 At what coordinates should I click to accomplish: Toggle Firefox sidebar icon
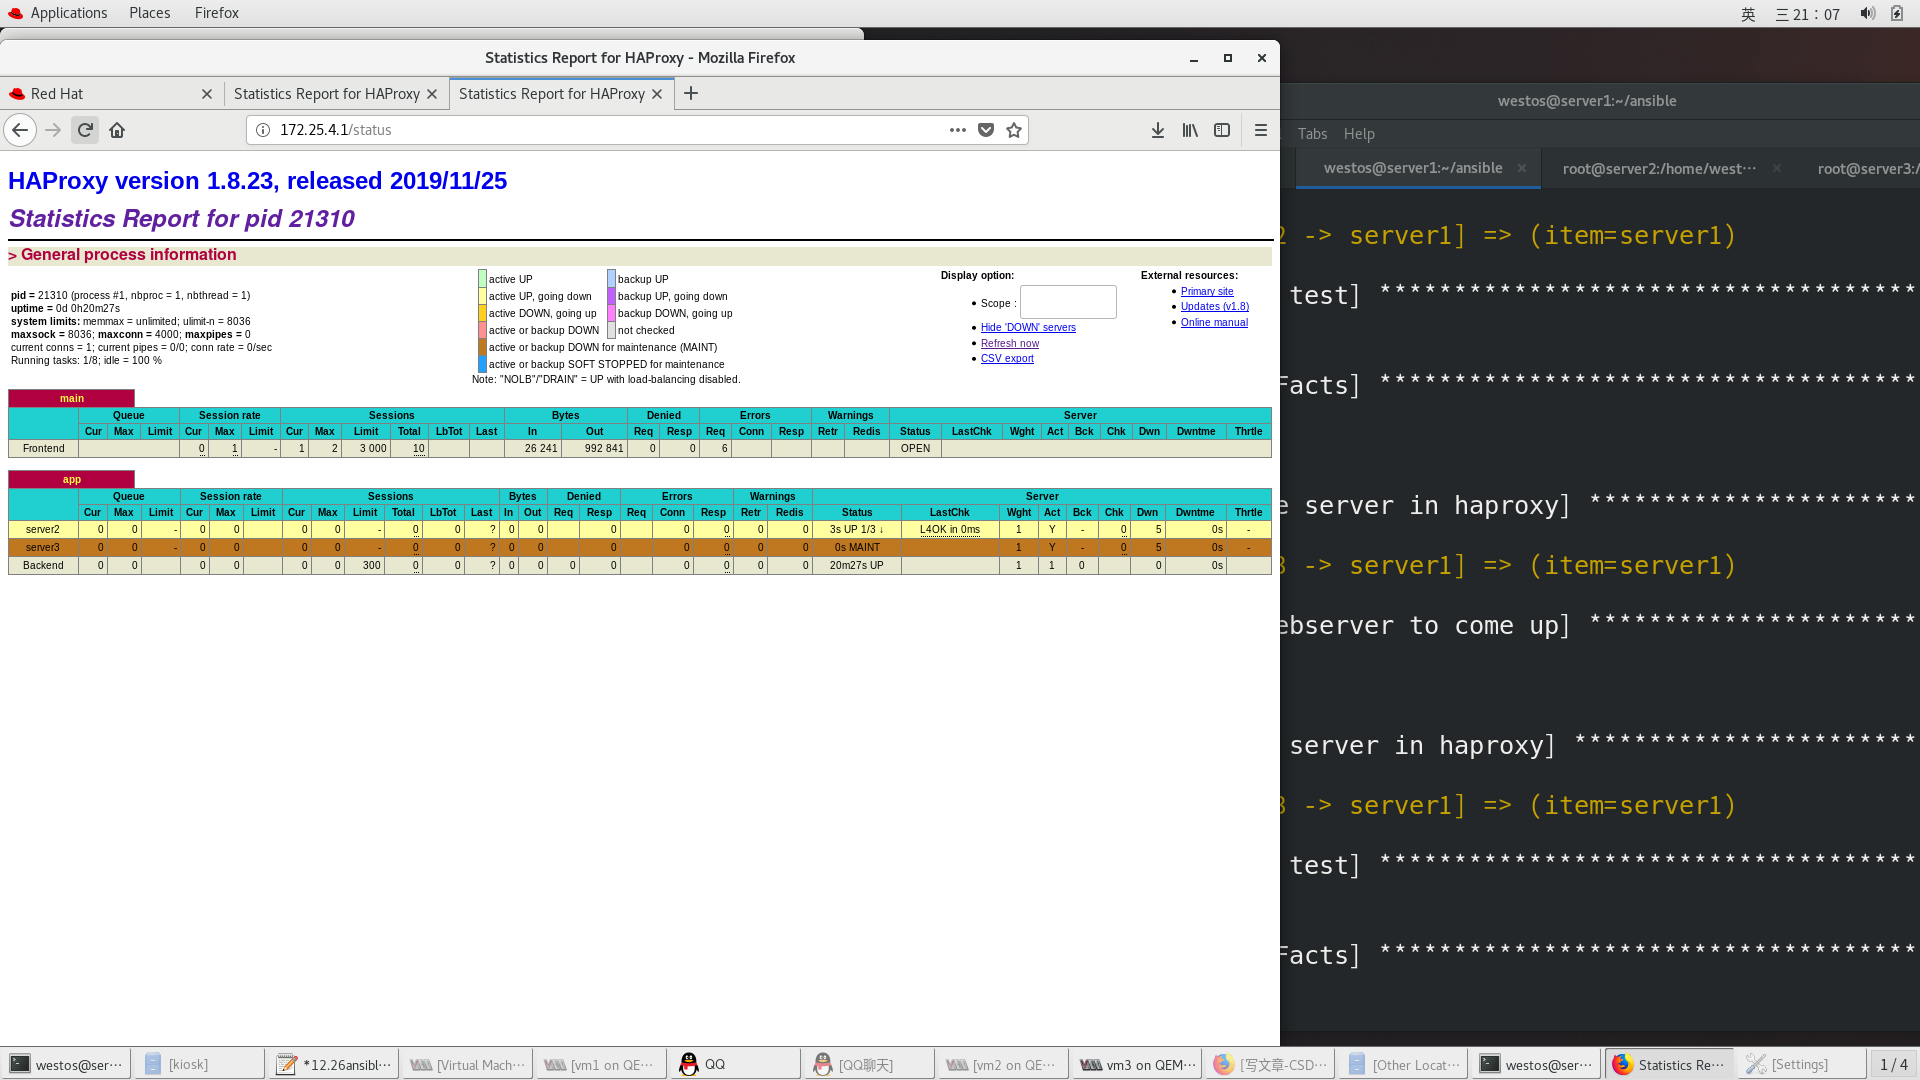pos(1222,130)
